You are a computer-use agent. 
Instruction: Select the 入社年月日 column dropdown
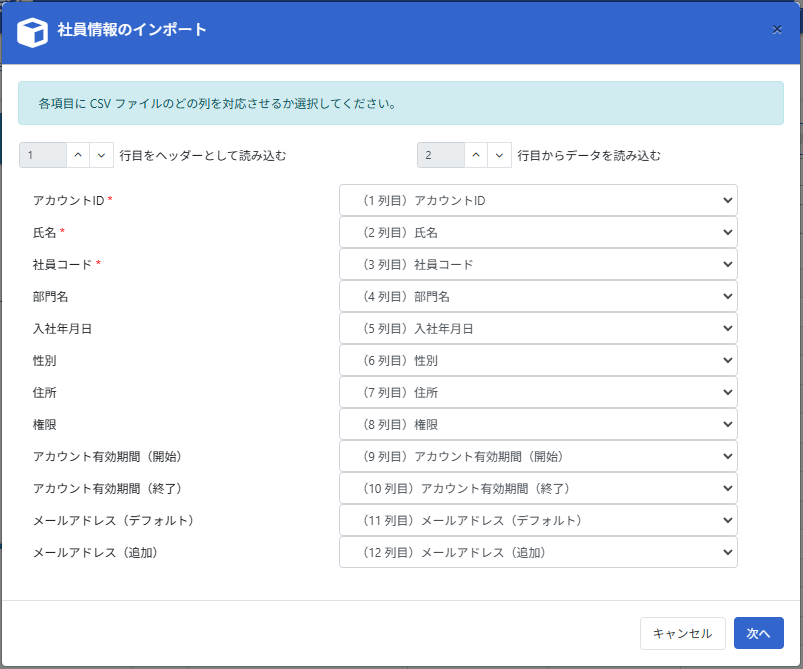coord(538,328)
